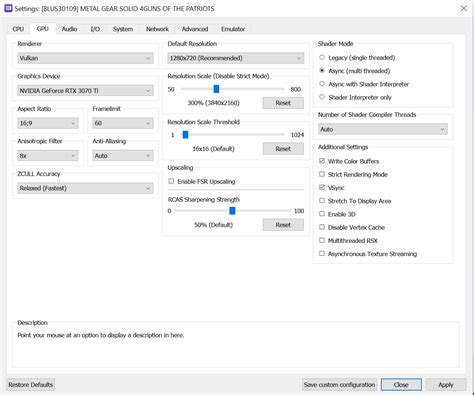Go to the Network tab
Screen dimensions: 474x395
157,29
